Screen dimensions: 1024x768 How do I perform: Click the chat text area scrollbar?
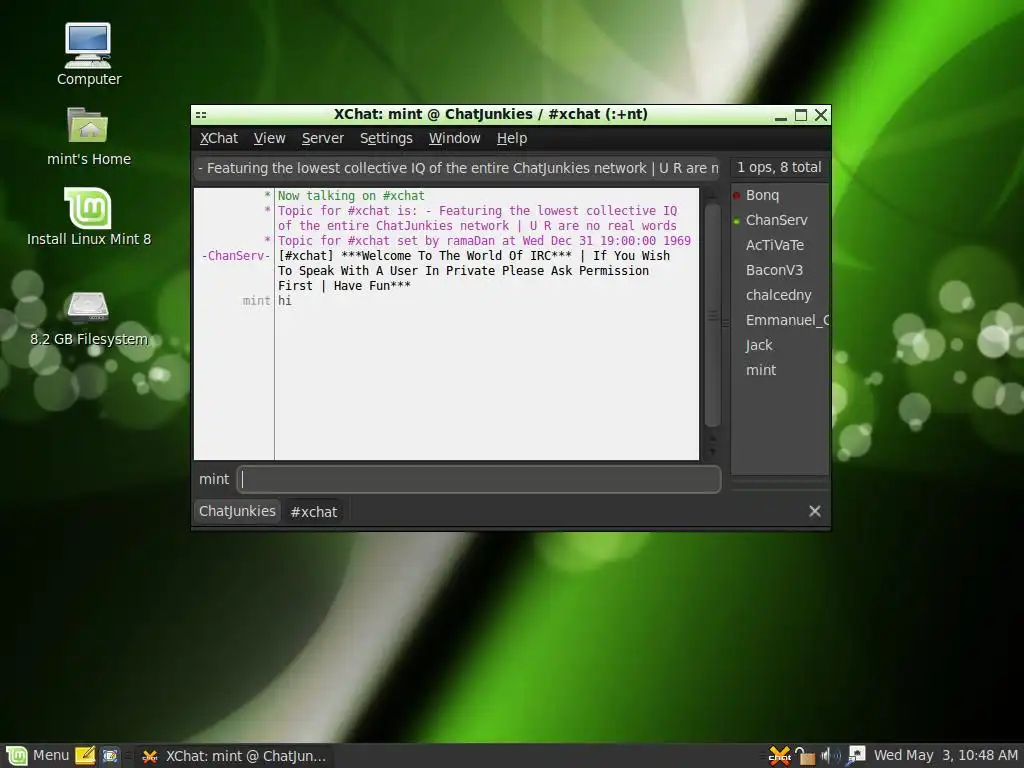click(712, 315)
